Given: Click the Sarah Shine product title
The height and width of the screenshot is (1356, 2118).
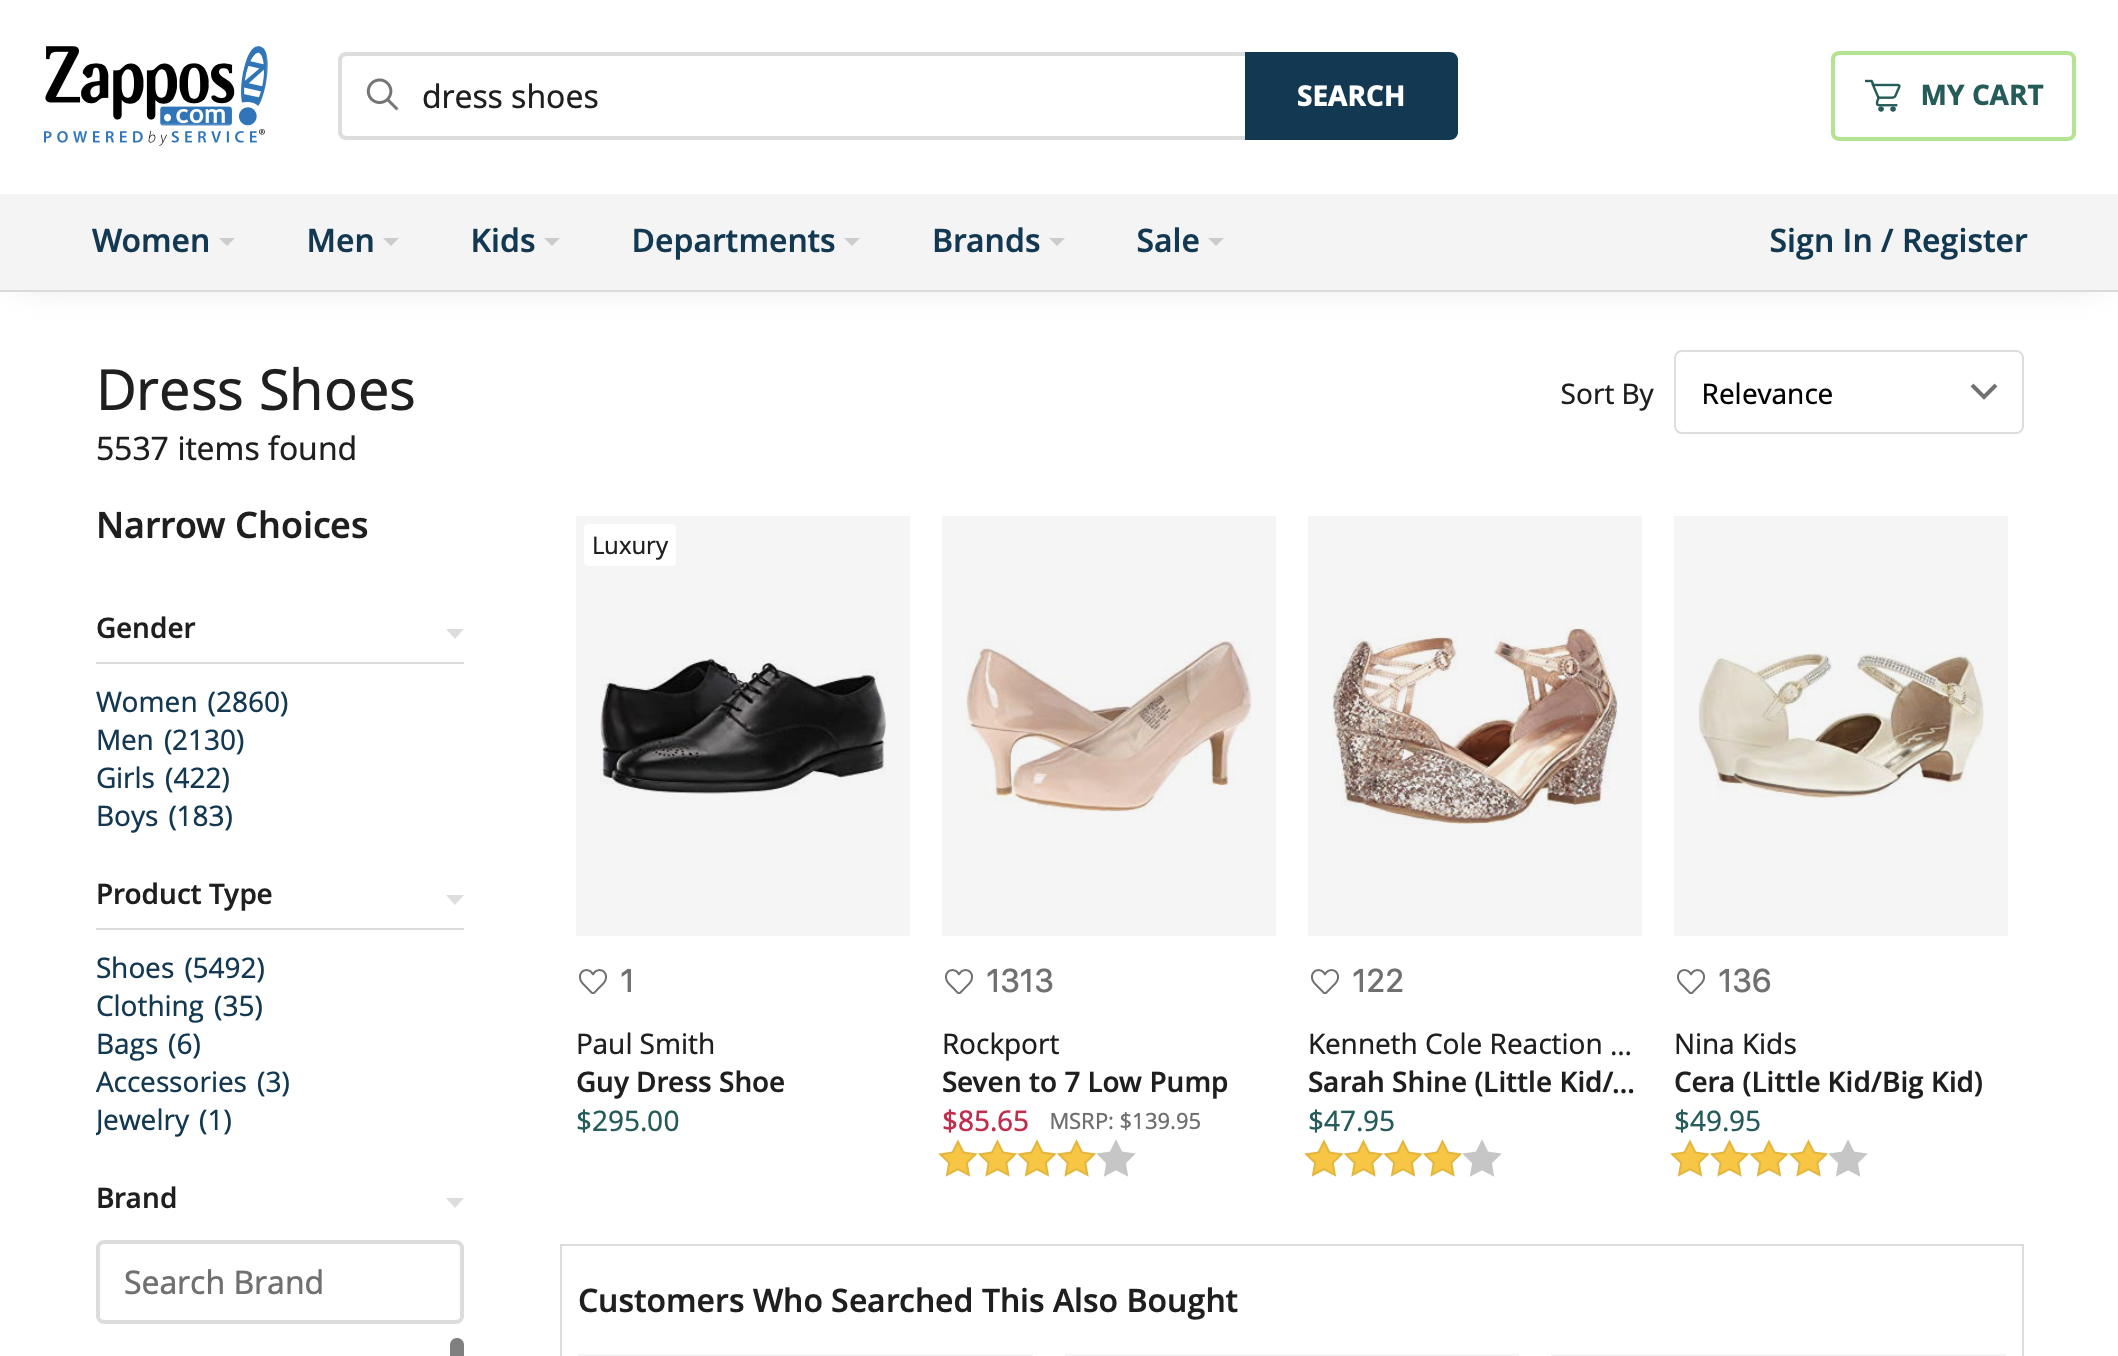Looking at the screenshot, I should tap(1471, 1082).
